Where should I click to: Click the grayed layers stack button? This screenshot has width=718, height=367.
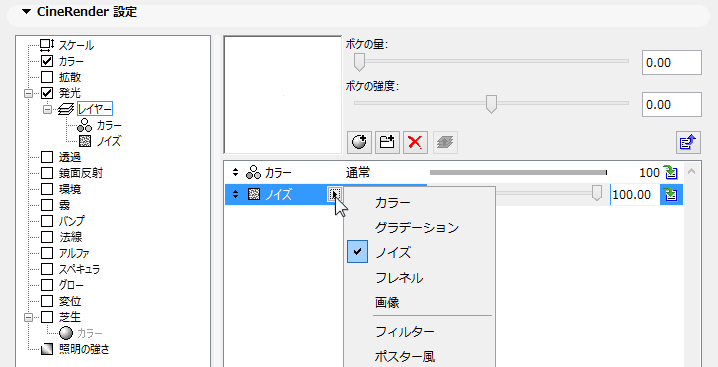[x=445, y=142]
